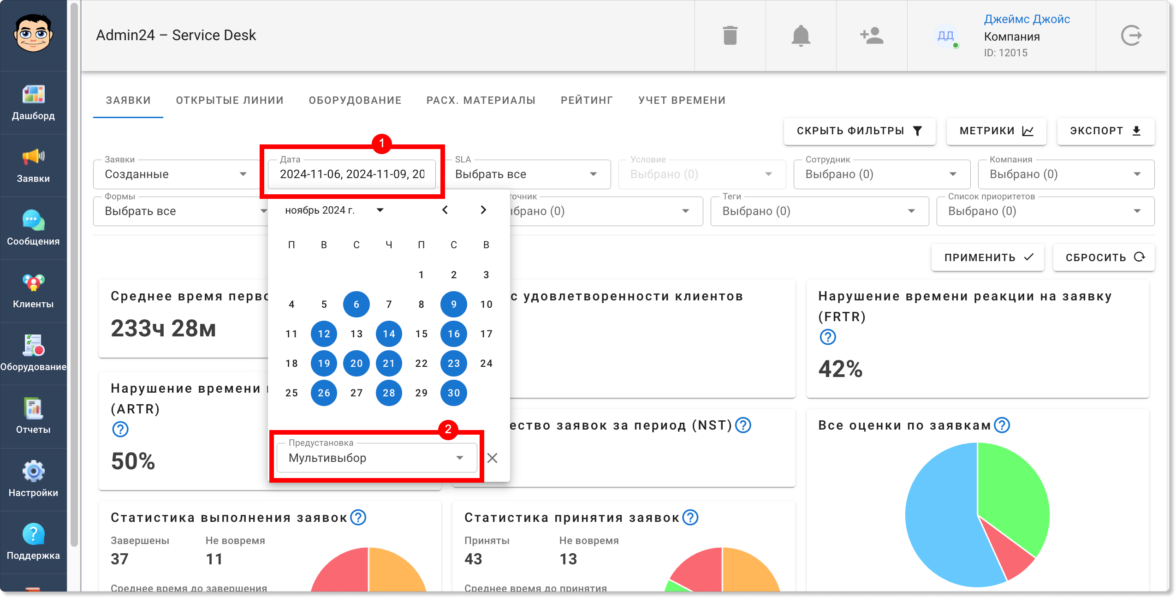Open the trash bin icon in header

tap(730, 35)
